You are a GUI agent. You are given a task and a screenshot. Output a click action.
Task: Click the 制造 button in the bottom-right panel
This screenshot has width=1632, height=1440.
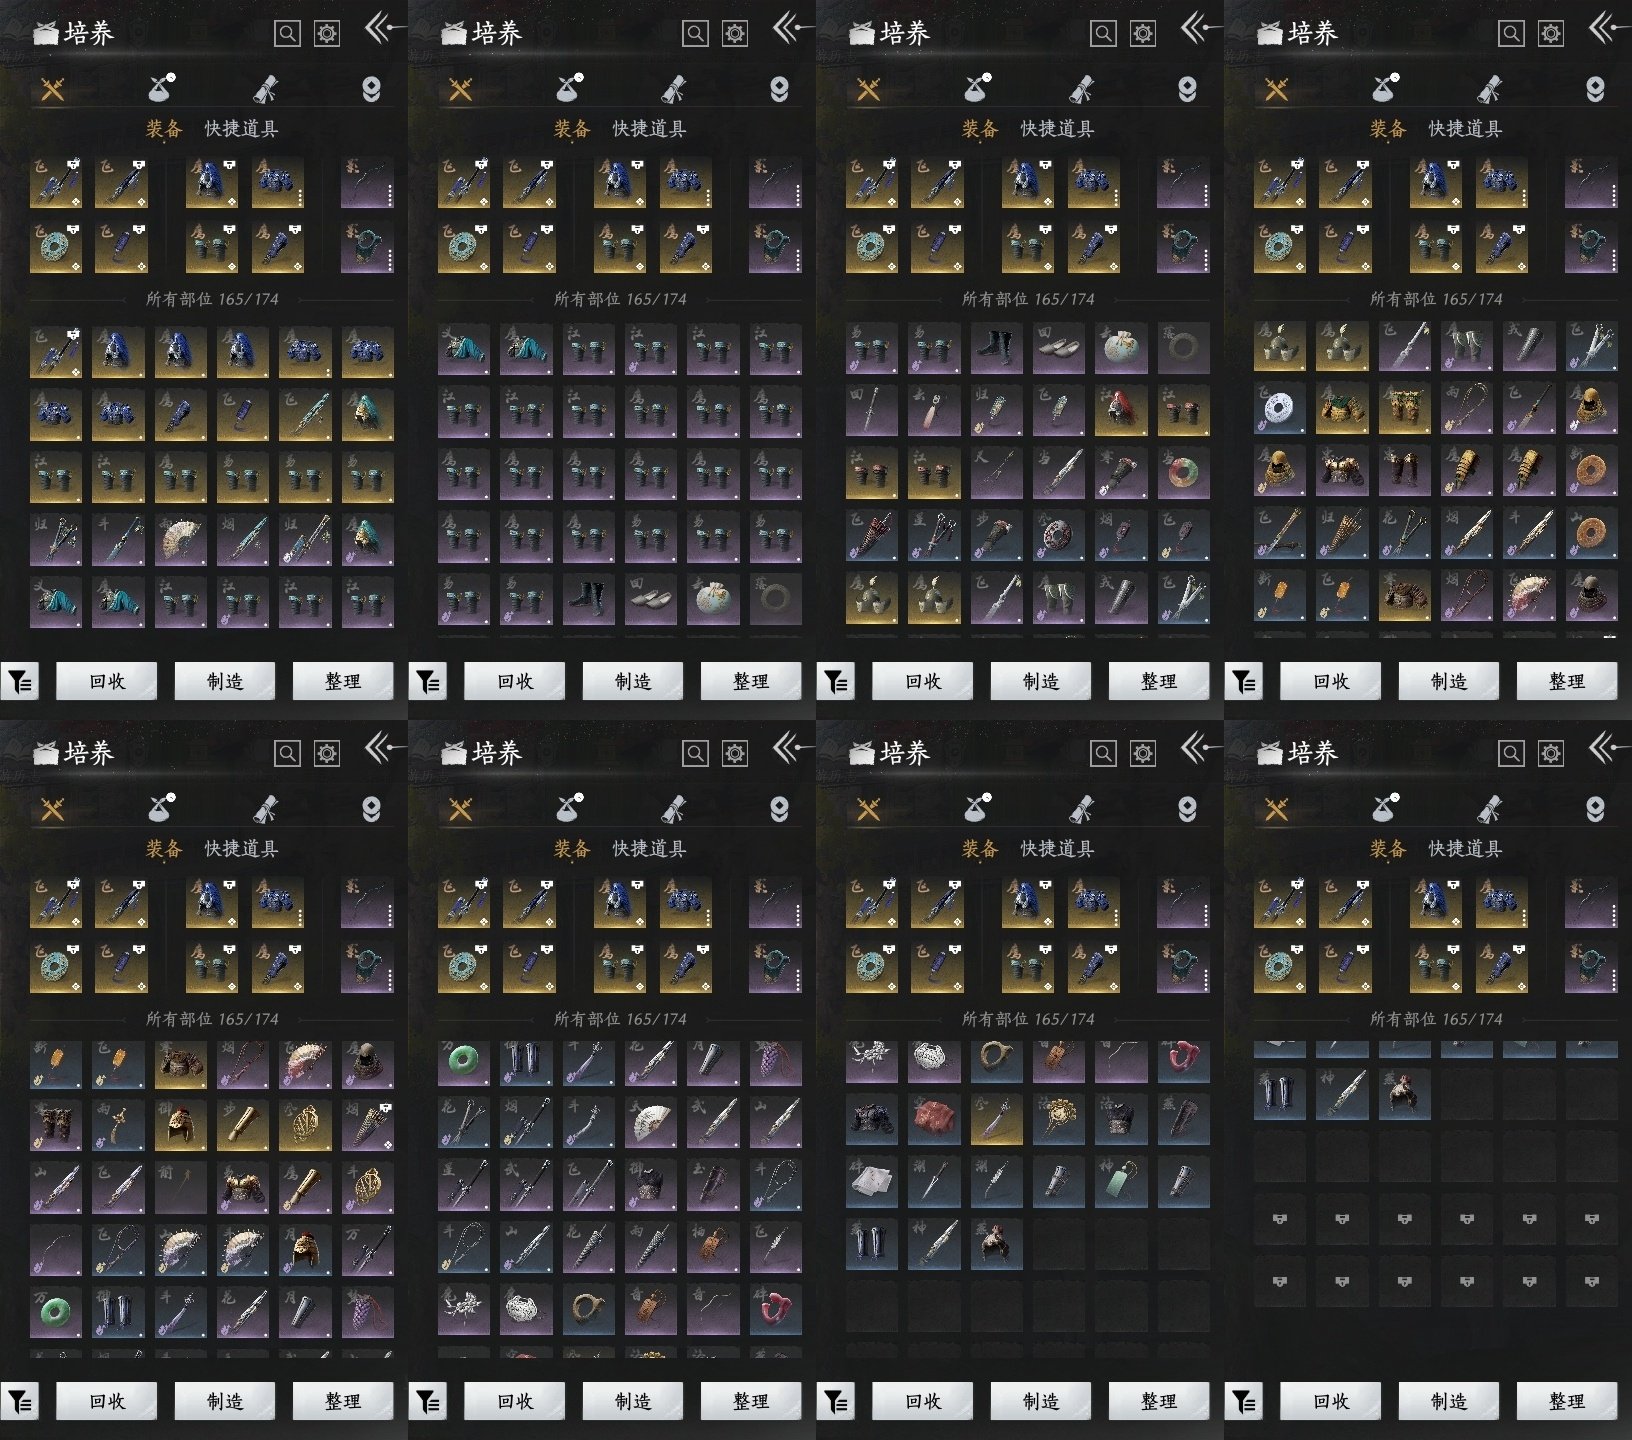tap(1448, 1402)
